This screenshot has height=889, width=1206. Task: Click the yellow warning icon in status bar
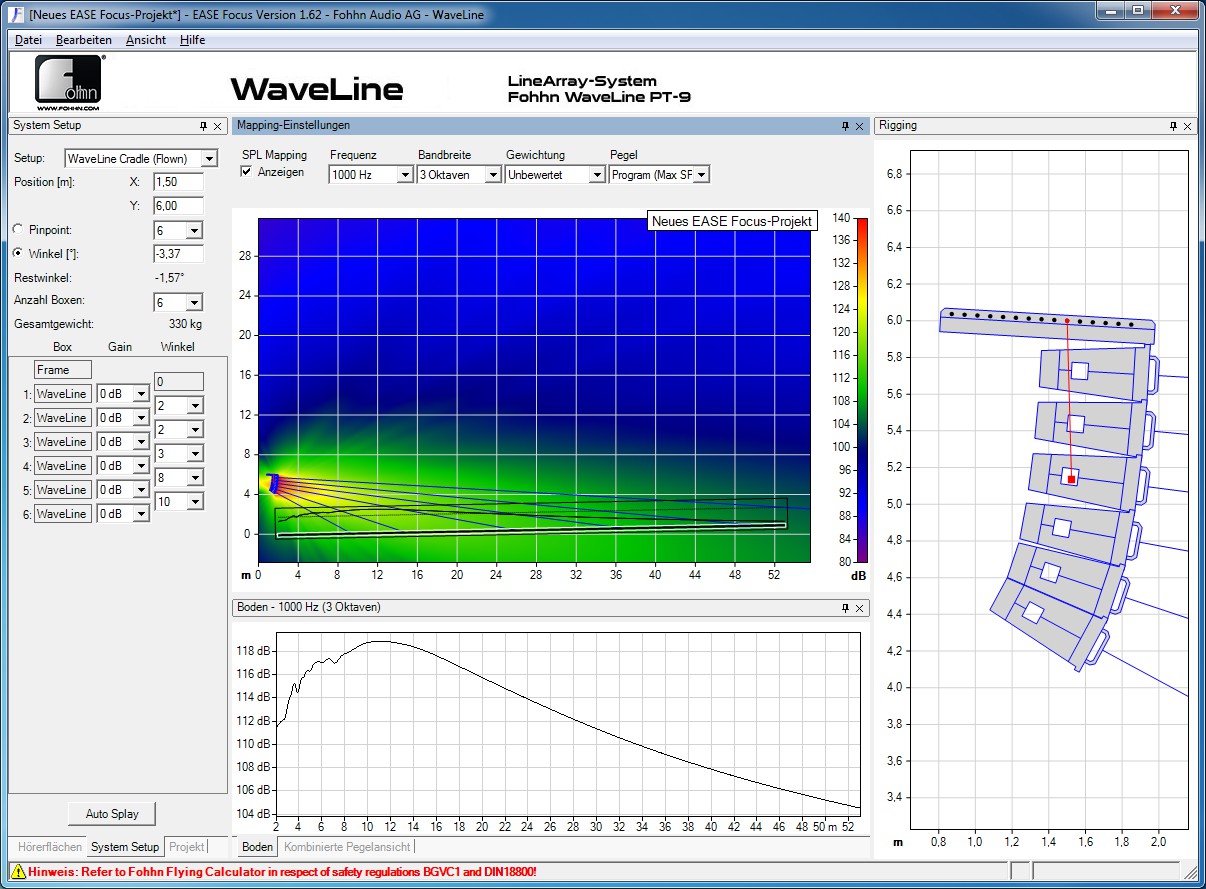(x=18, y=872)
